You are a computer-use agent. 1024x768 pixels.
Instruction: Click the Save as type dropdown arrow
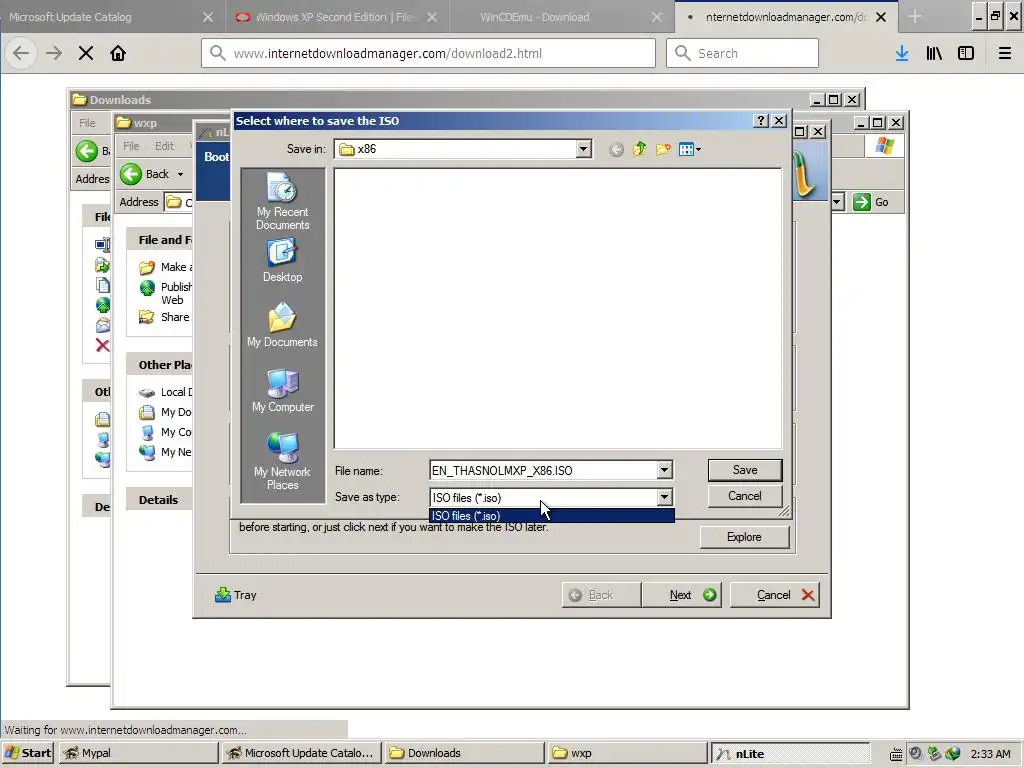point(664,497)
